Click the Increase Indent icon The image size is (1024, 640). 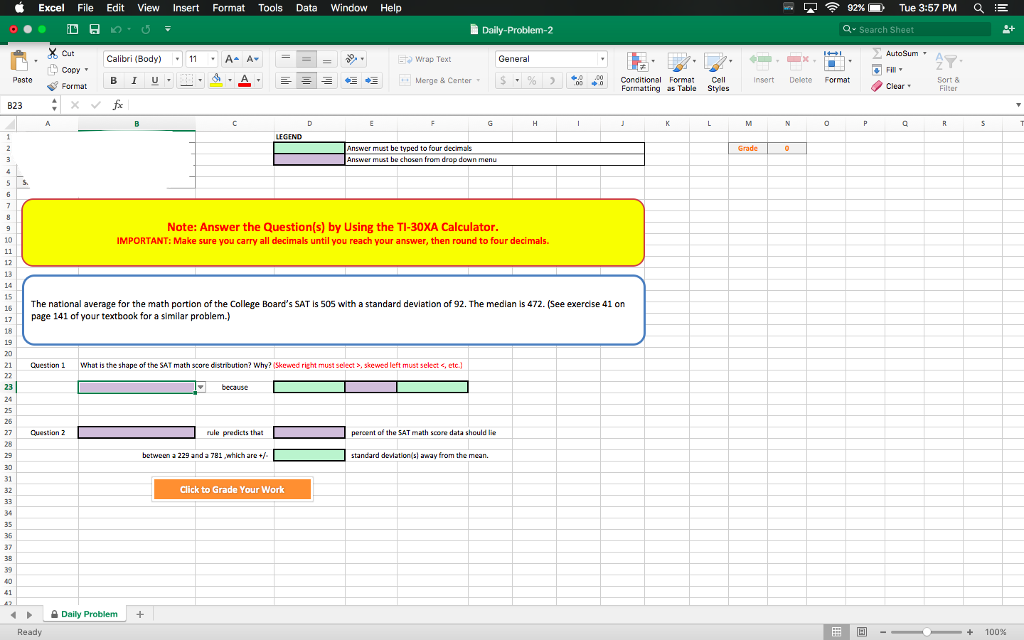[x=372, y=80]
